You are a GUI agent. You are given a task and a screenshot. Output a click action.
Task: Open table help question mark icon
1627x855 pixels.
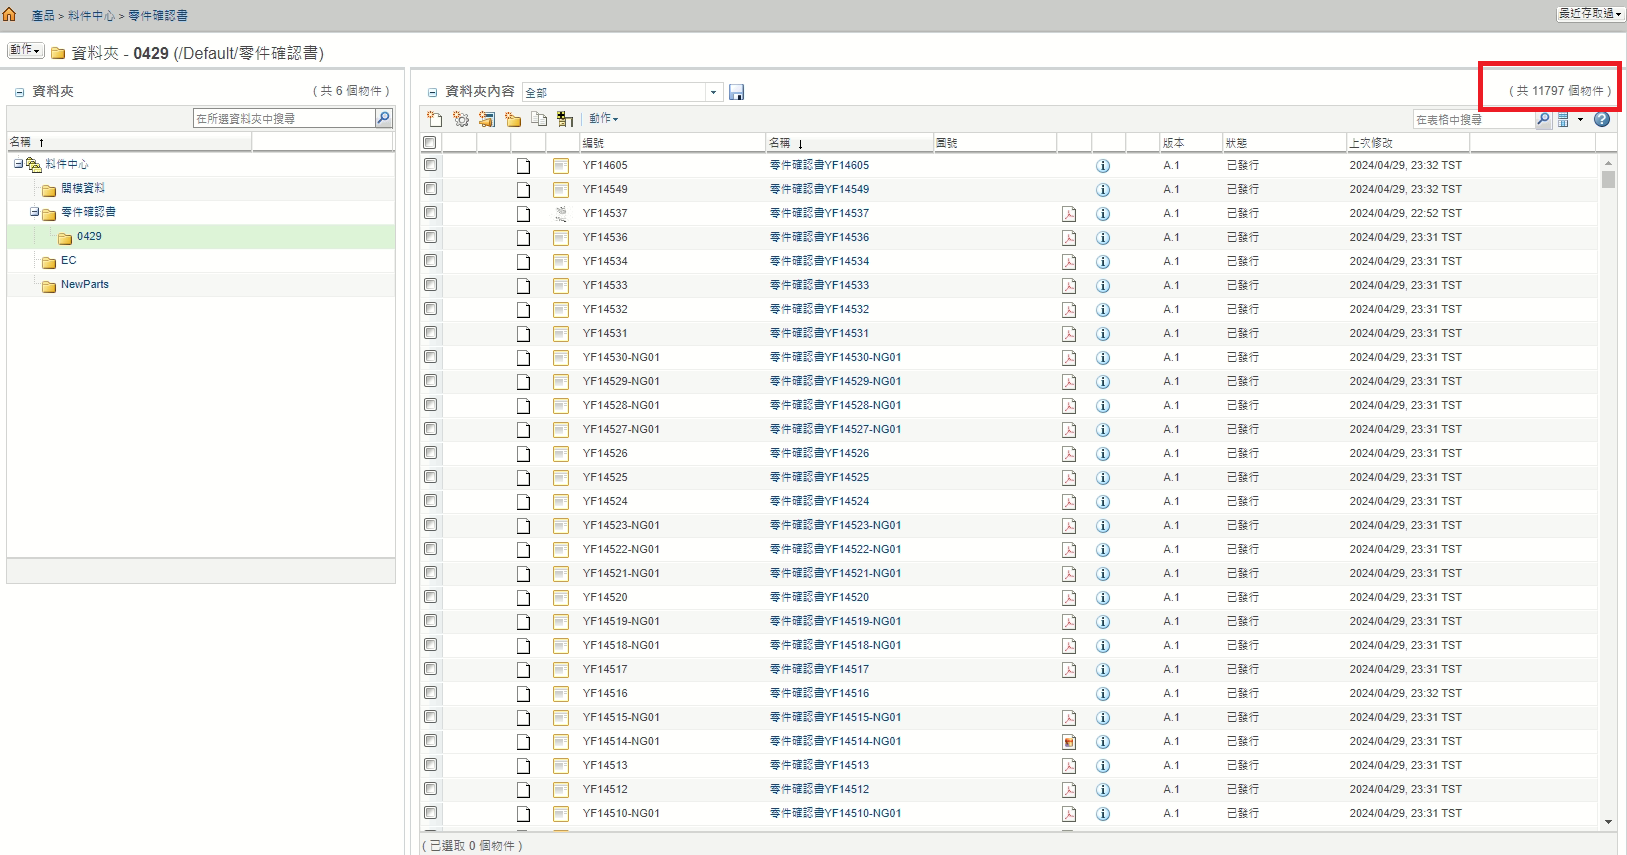1602,119
